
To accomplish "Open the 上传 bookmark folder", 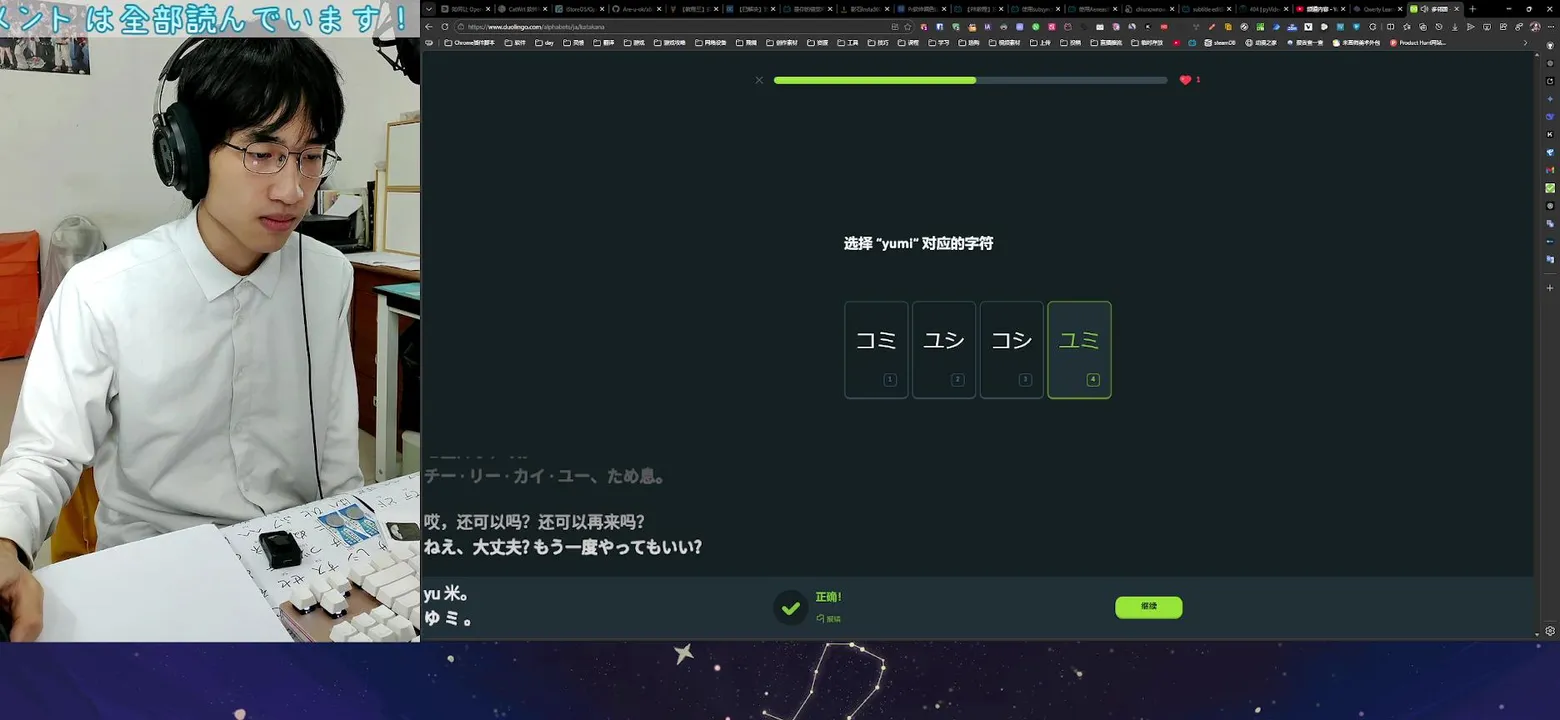I will coord(1040,43).
